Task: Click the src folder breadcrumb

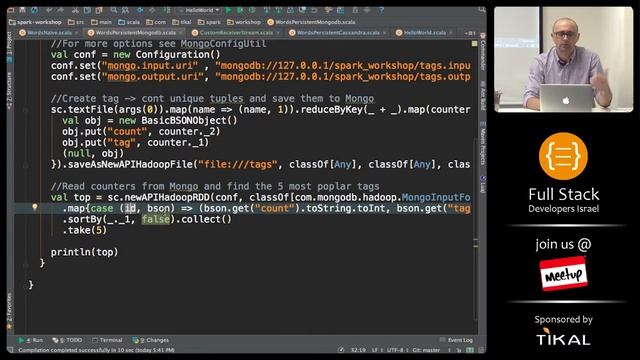Action: point(76,22)
